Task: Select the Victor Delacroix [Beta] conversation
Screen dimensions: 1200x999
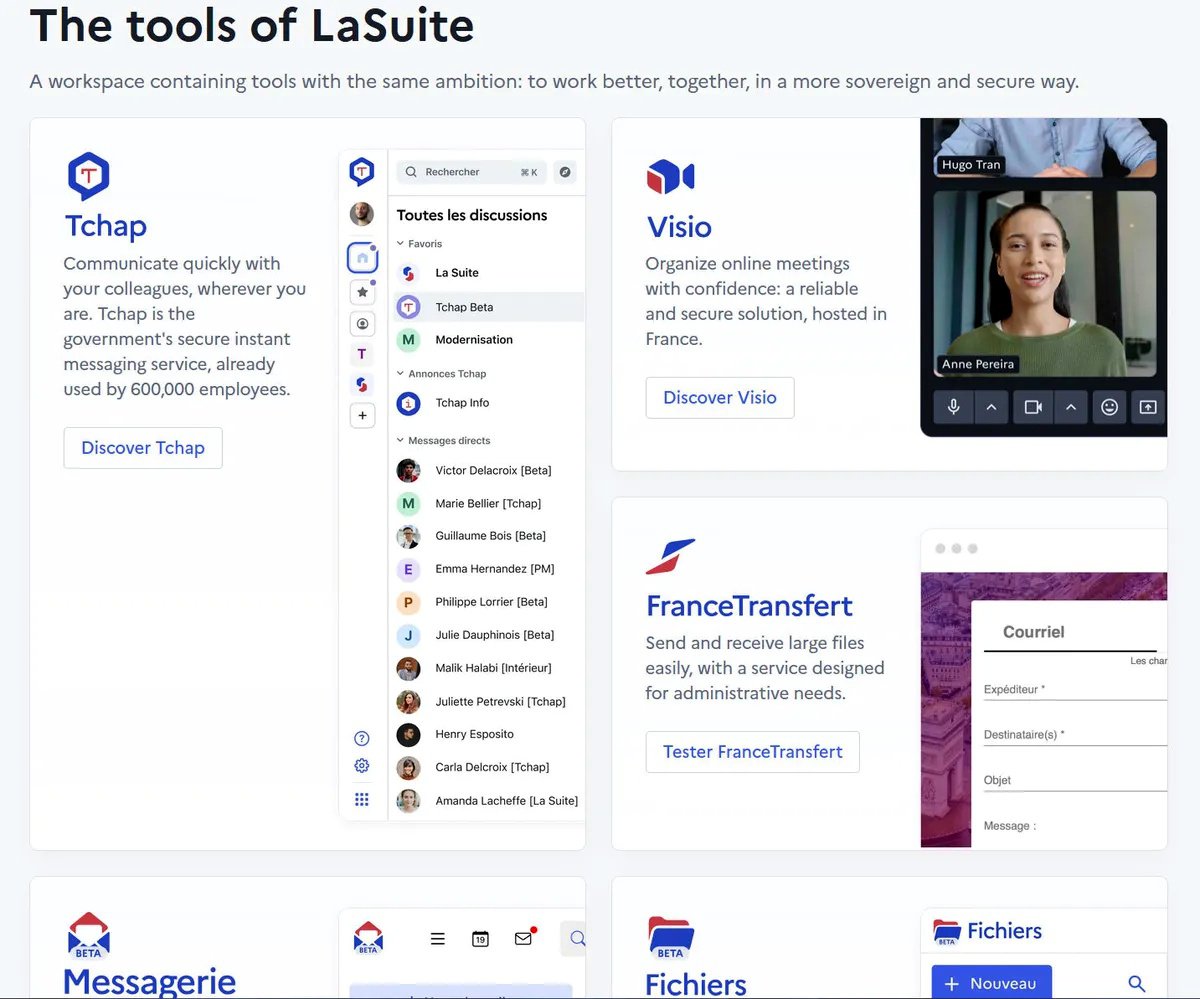Action: coord(492,470)
